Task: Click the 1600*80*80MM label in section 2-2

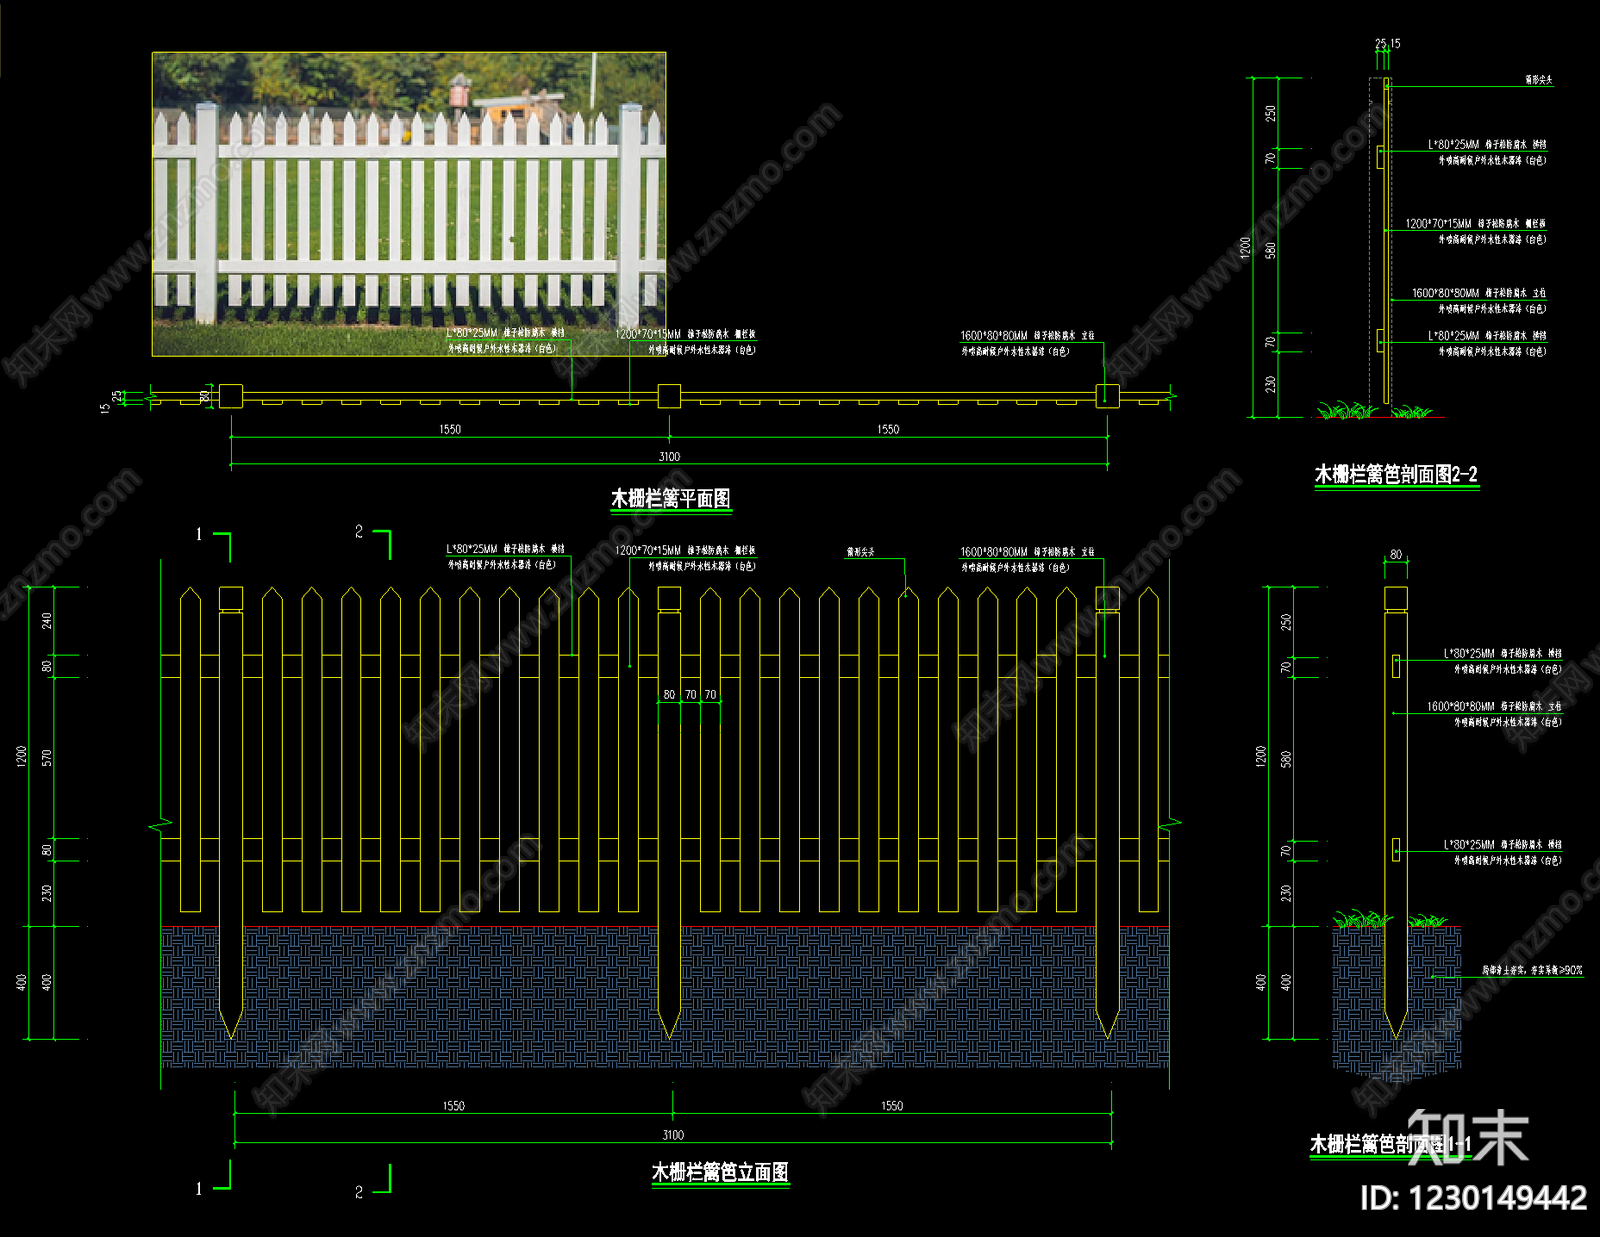Action: pos(1479,293)
